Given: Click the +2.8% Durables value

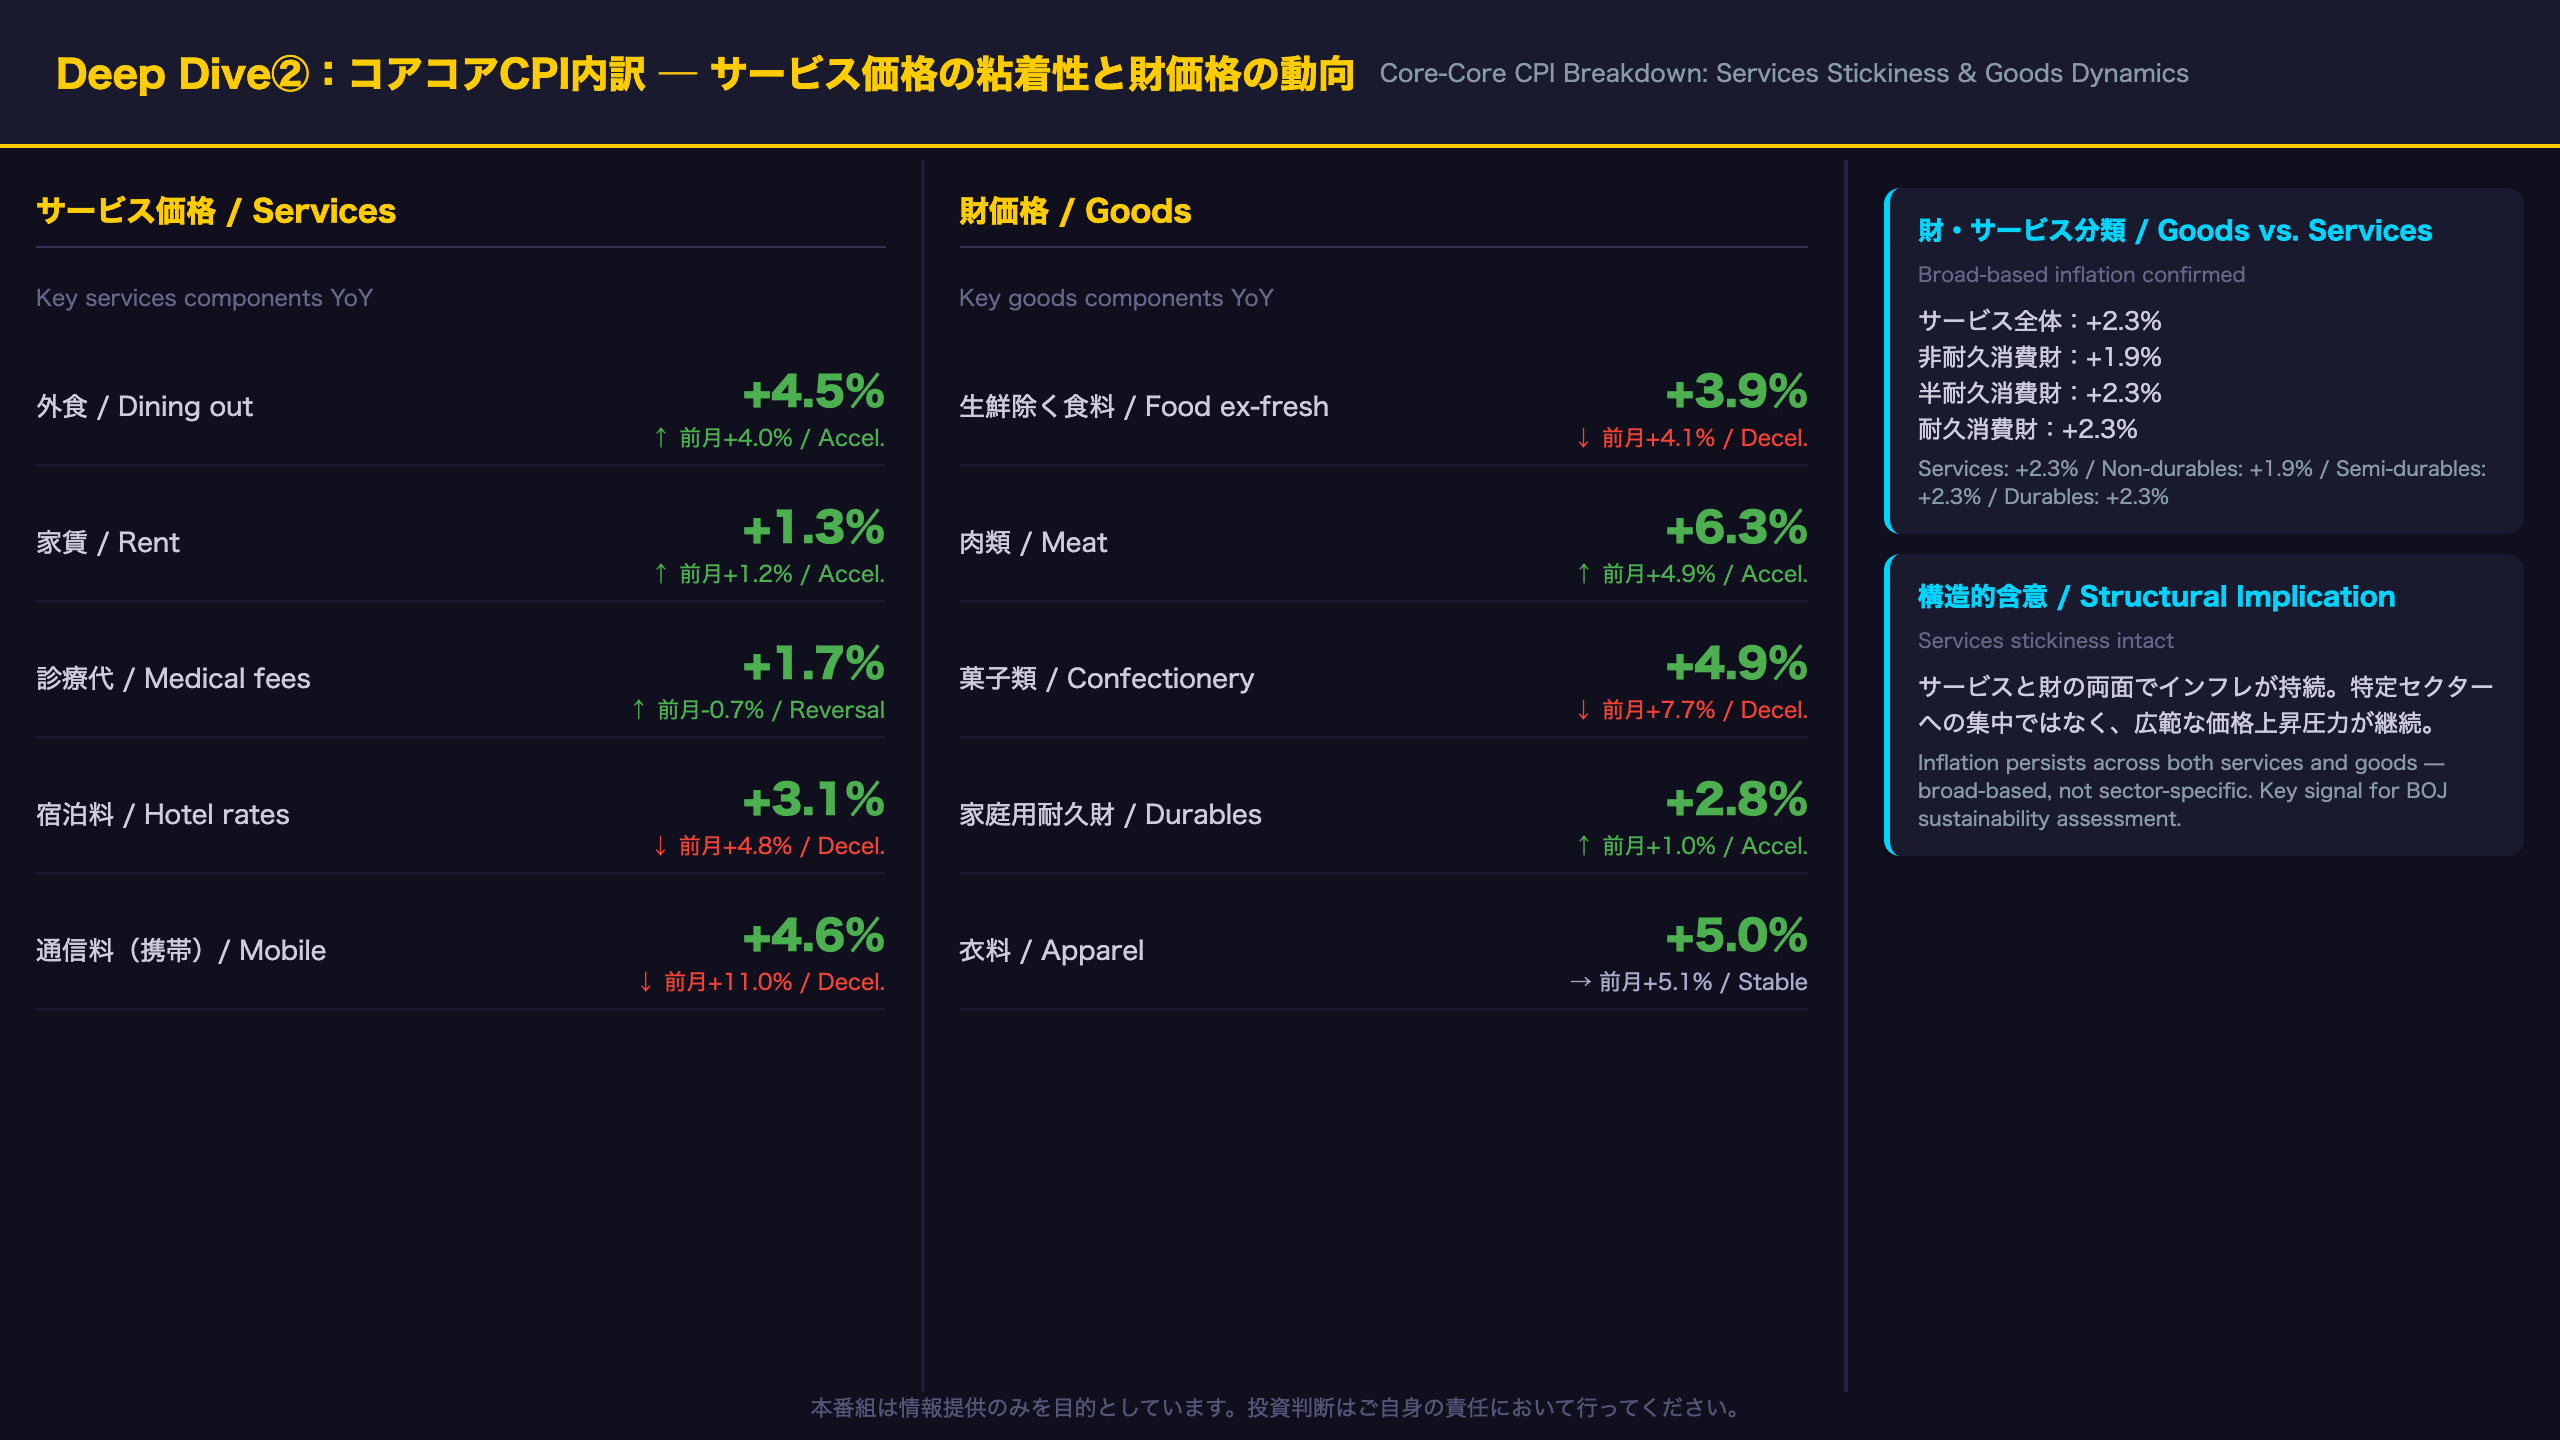Looking at the screenshot, I should (1736, 799).
